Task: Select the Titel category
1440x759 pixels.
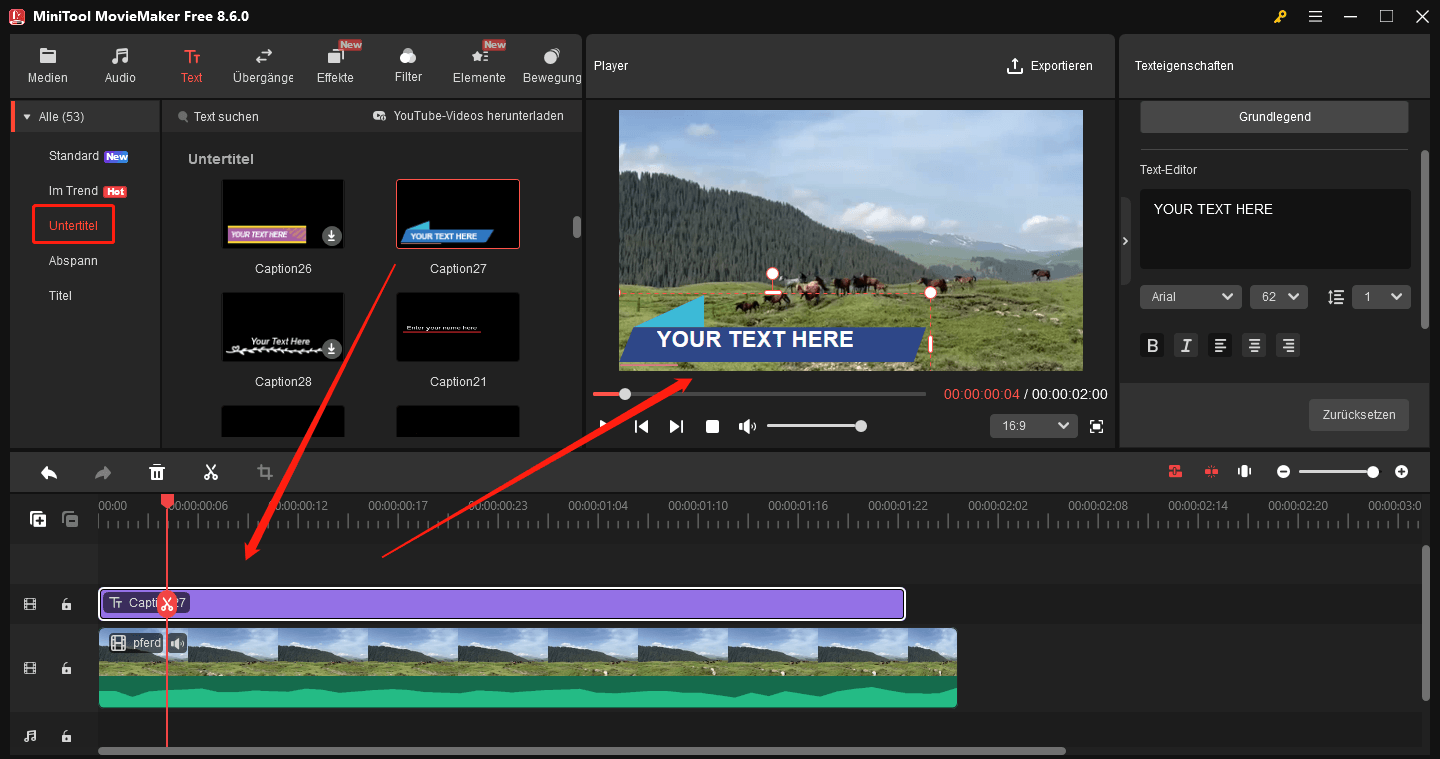Action: tap(61, 296)
